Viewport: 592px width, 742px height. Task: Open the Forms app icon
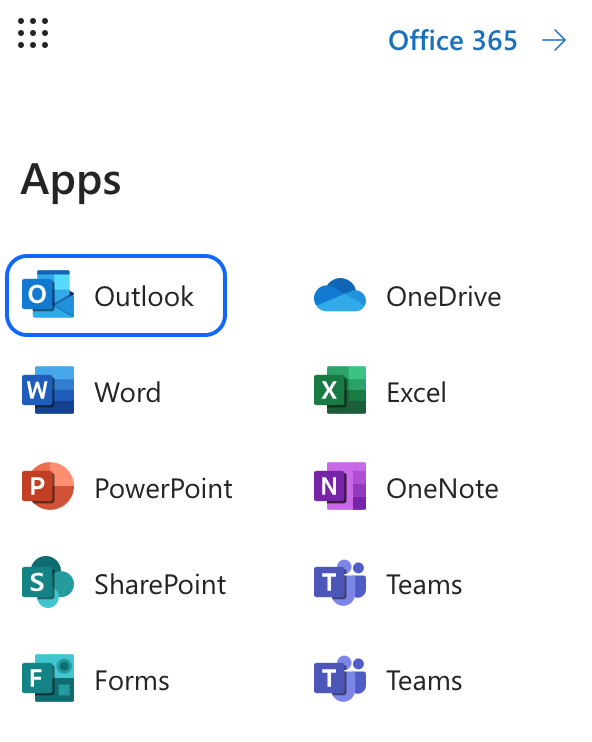coord(48,678)
